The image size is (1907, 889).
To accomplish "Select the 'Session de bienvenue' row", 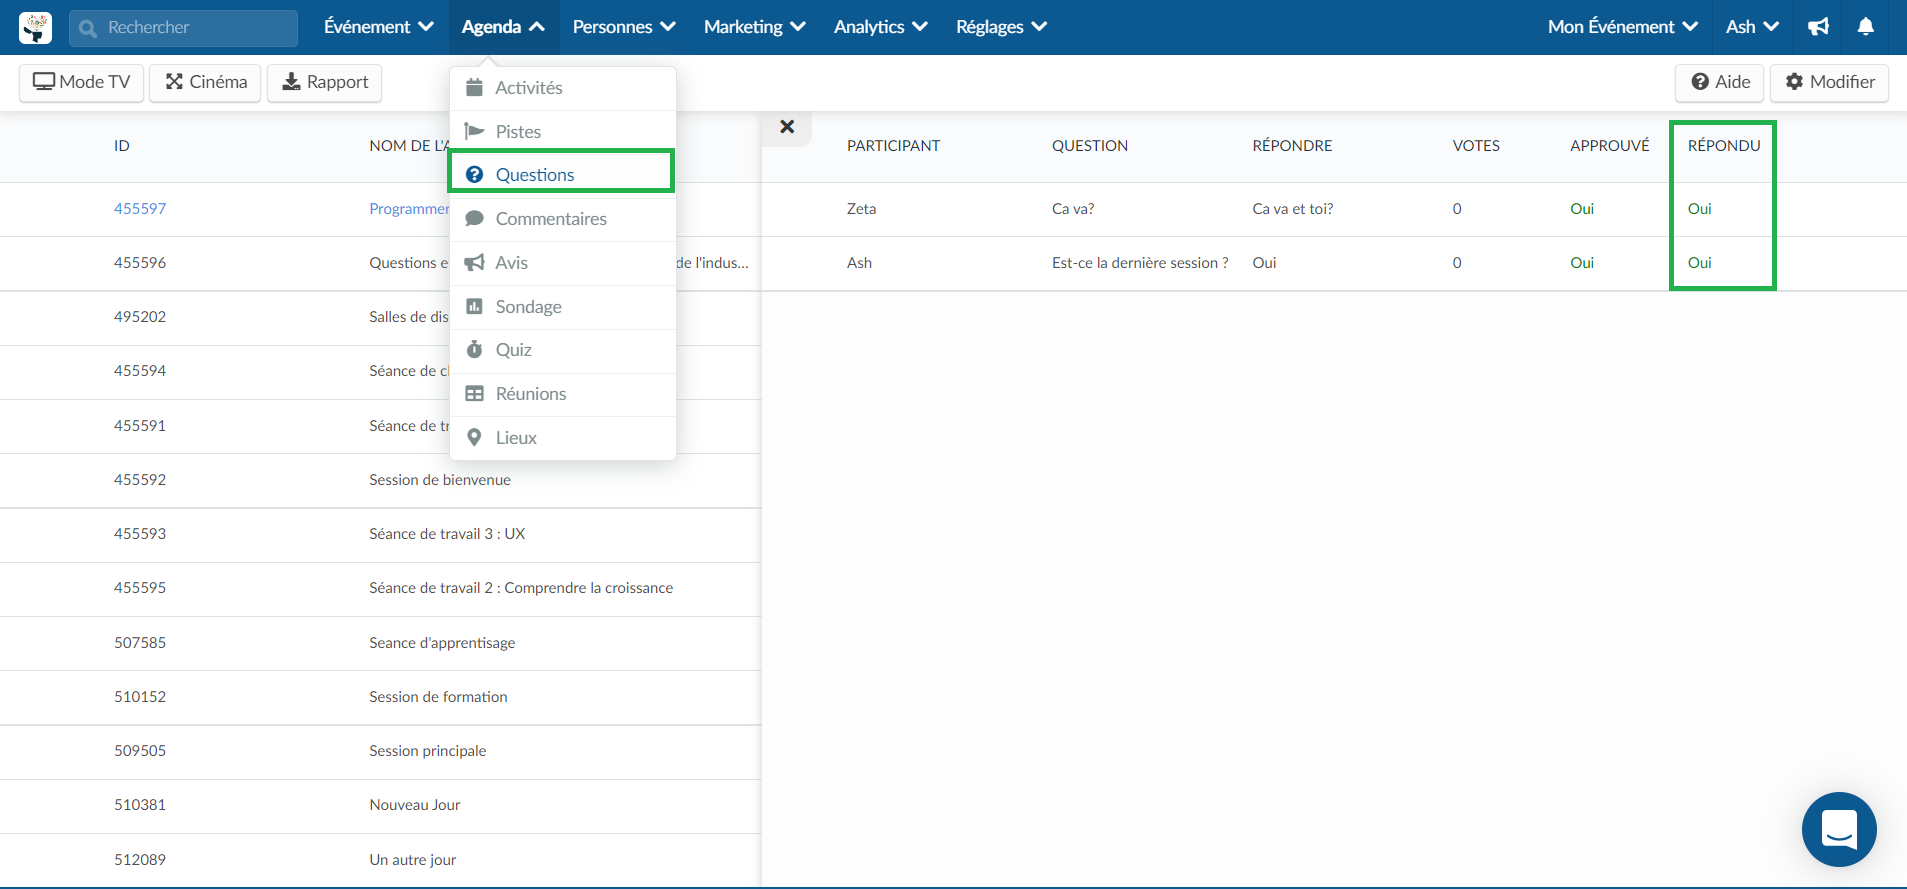I will pos(380,480).
